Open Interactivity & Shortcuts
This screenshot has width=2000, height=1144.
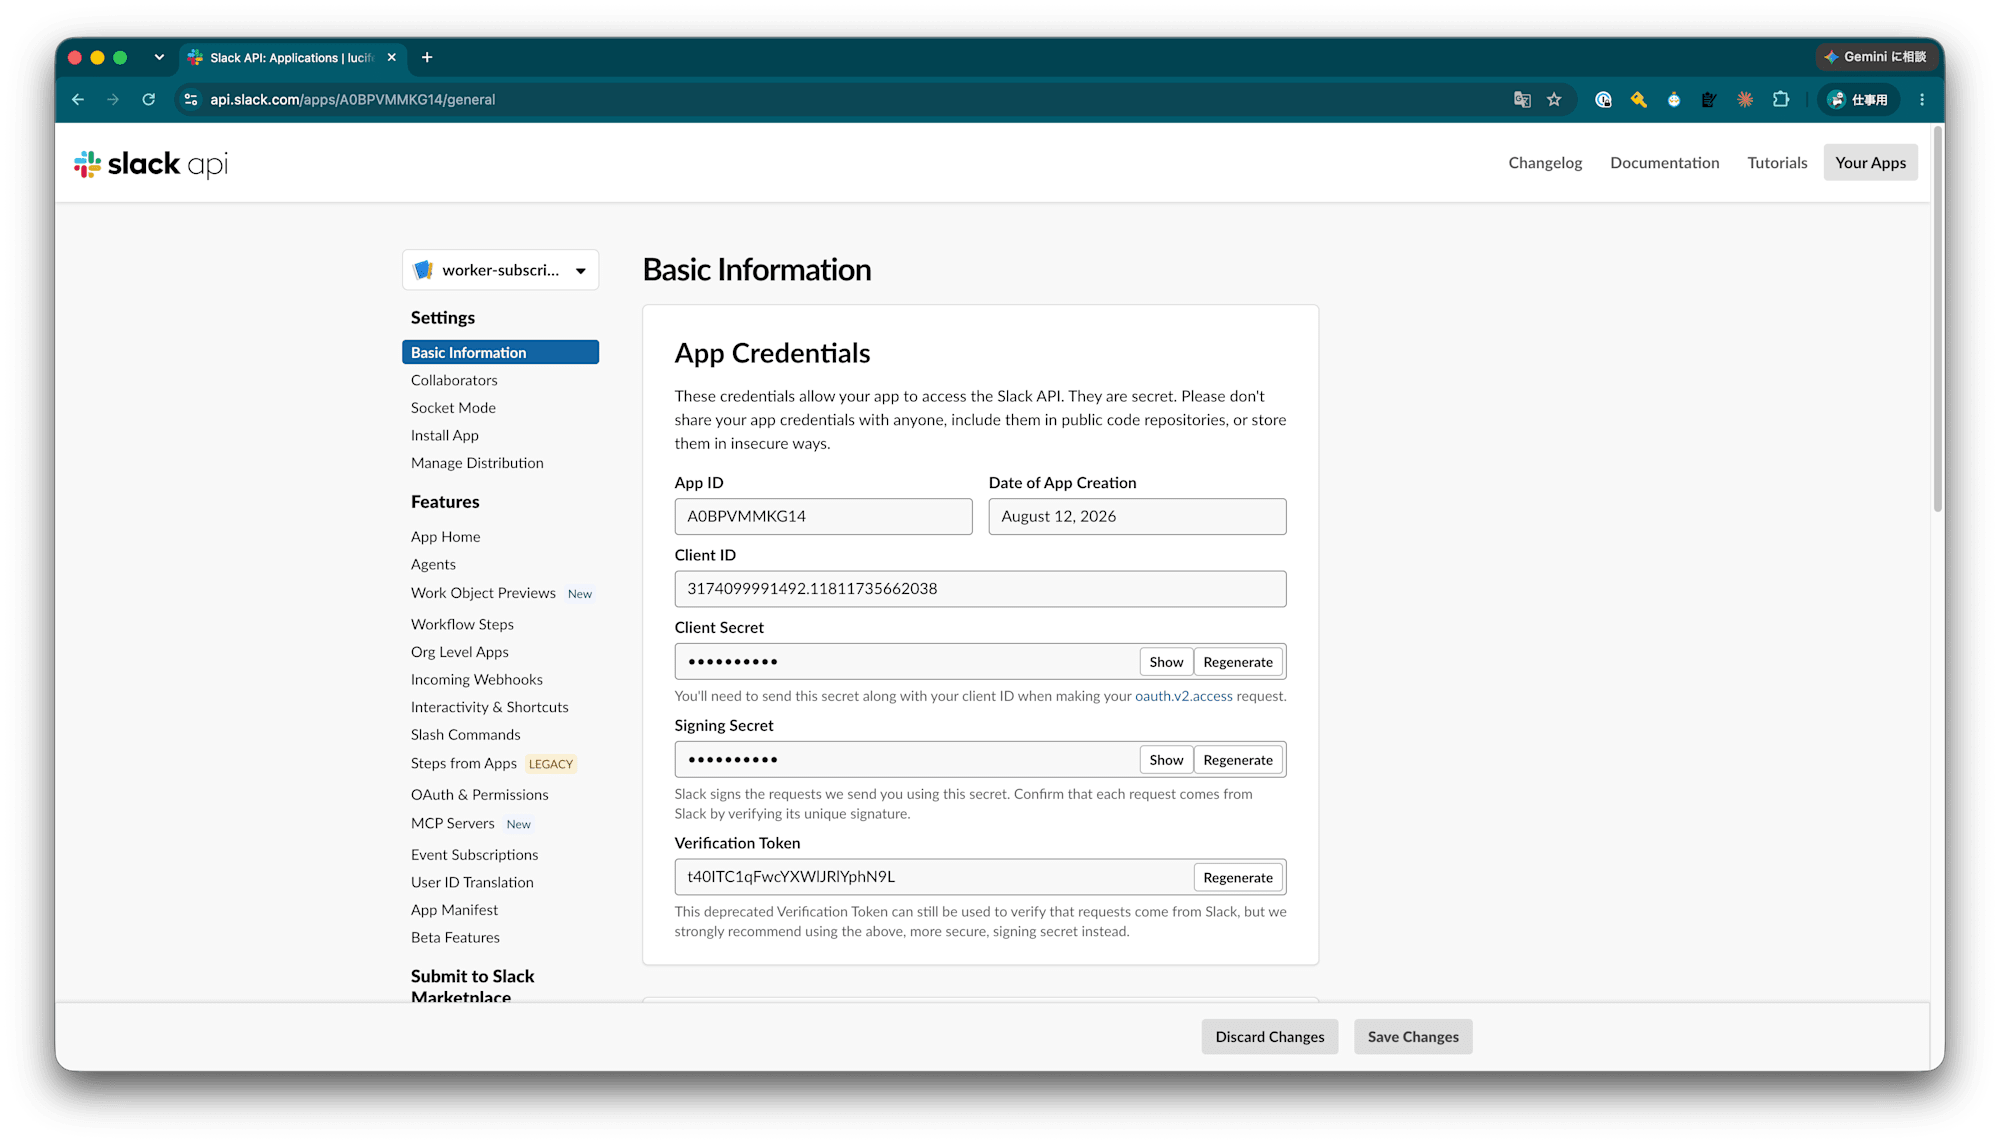[x=490, y=707]
